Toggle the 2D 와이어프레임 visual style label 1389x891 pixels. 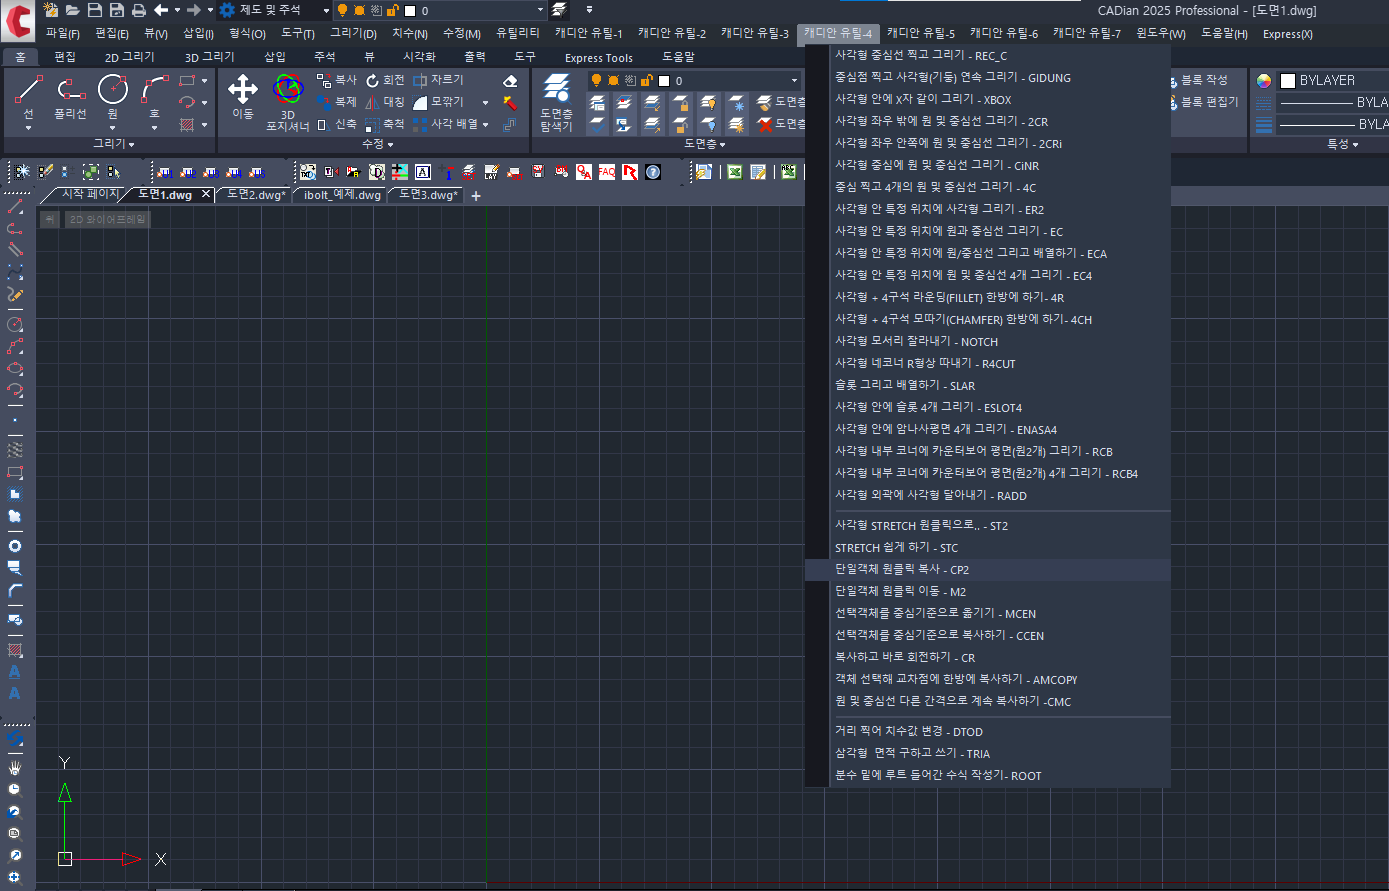107,219
